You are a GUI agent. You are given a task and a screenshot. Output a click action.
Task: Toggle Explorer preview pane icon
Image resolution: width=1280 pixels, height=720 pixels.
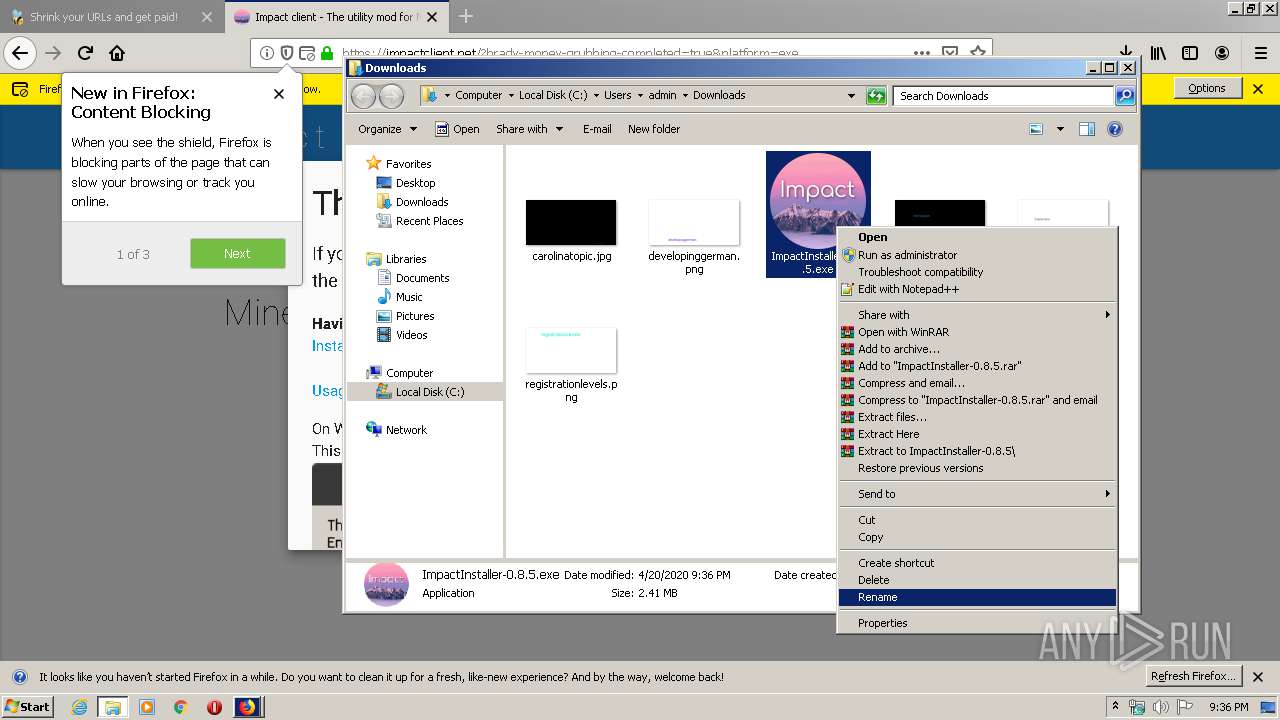click(x=1087, y=129)
